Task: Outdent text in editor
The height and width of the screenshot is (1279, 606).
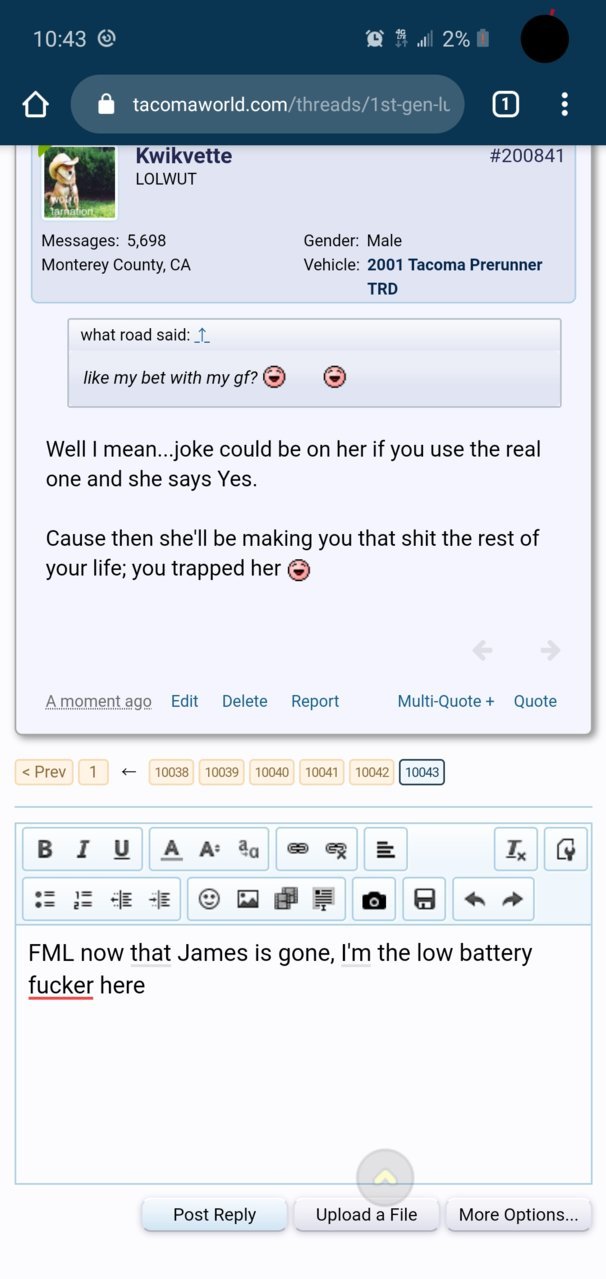Action: pyautogui.click(x=121, y=900)
